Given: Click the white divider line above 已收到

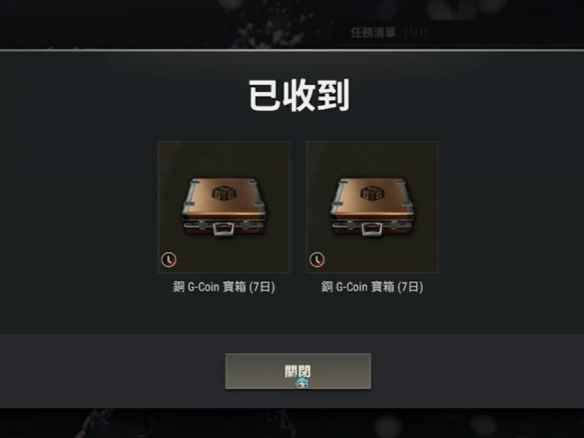Looking at the screenshot, I should pyautogui.click(x=292, y=50).
